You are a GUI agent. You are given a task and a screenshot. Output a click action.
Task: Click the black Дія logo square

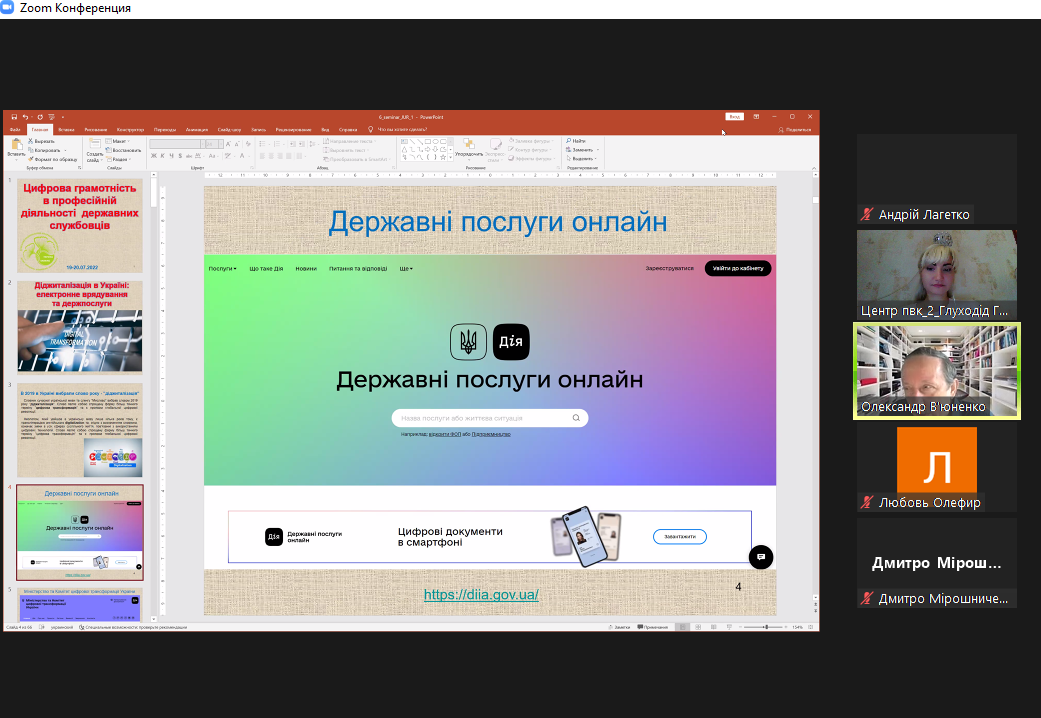(511, 342)
